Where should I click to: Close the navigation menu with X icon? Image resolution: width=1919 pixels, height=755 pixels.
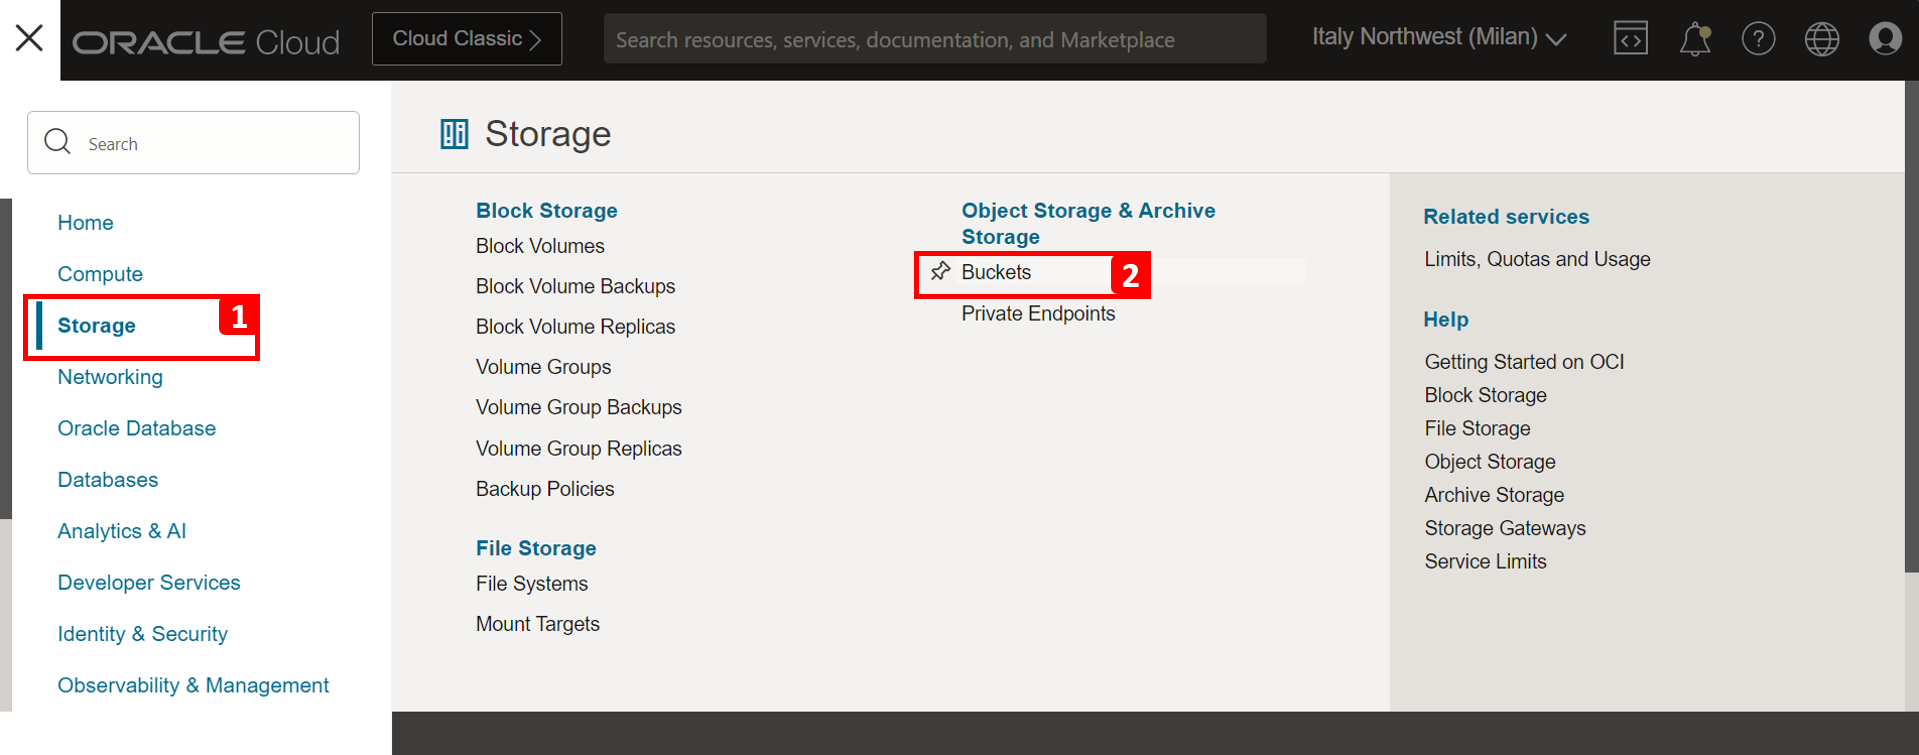[29, 38]
